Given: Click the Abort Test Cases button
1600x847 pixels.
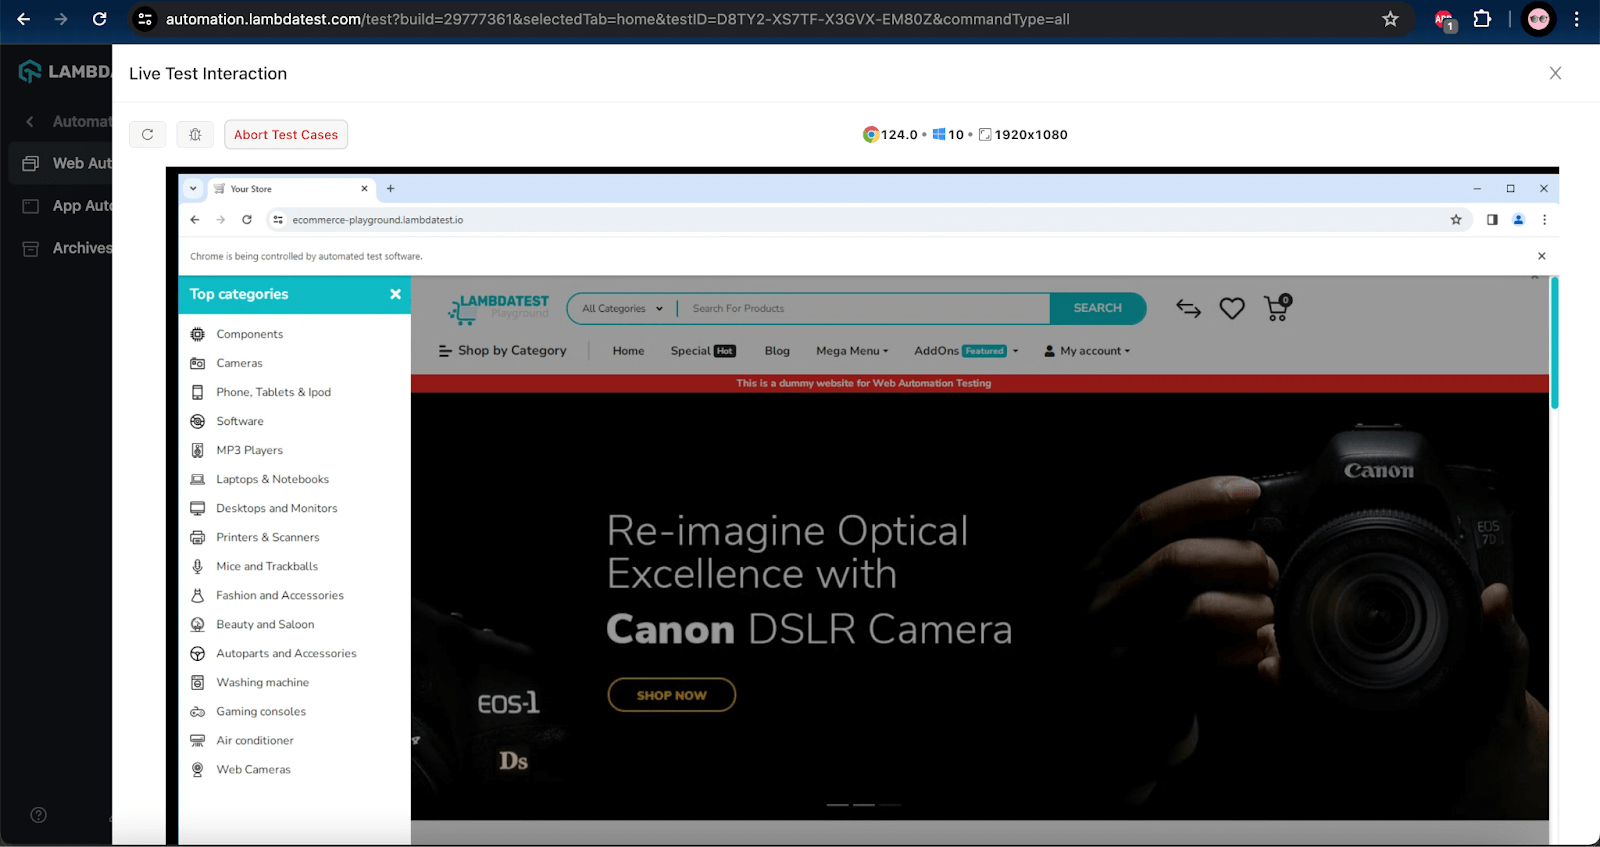Looking at the screenshot, I should click(x=286, y=135).
